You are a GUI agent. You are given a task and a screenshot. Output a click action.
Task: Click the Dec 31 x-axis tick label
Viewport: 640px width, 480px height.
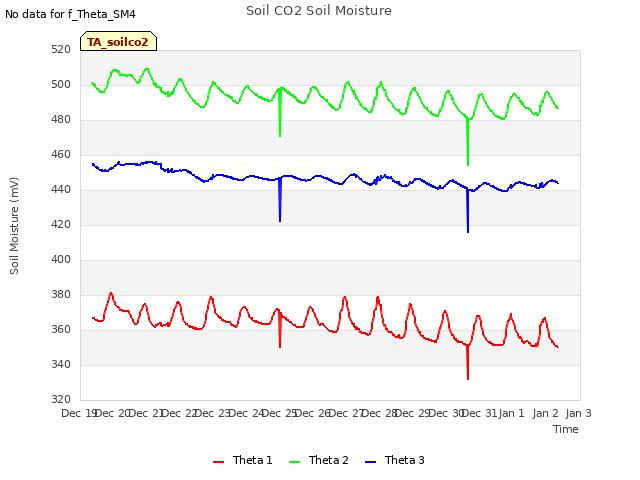(x=480, y=413)
